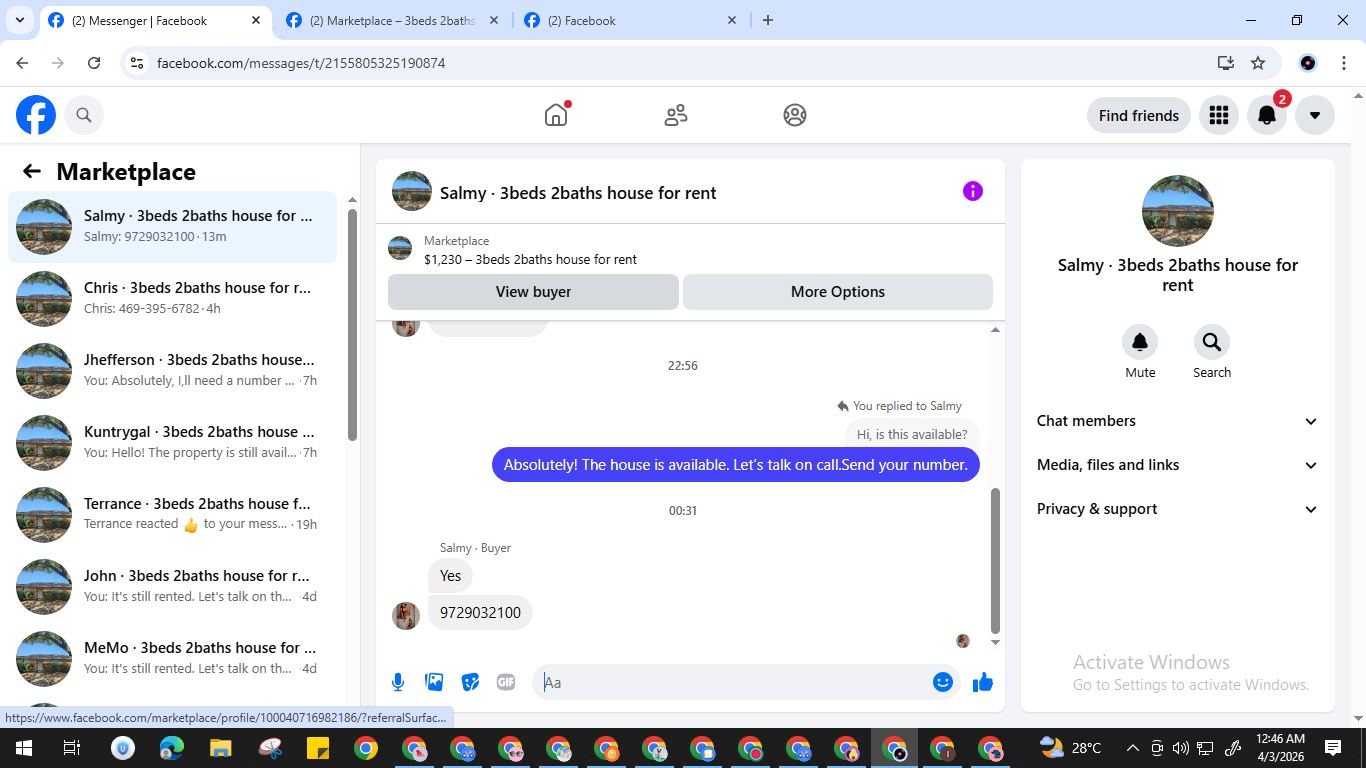This screenshot has width=1366, height=768.
Task: Reload the current page
Action: pyautogui.click(x=94, y=63)
